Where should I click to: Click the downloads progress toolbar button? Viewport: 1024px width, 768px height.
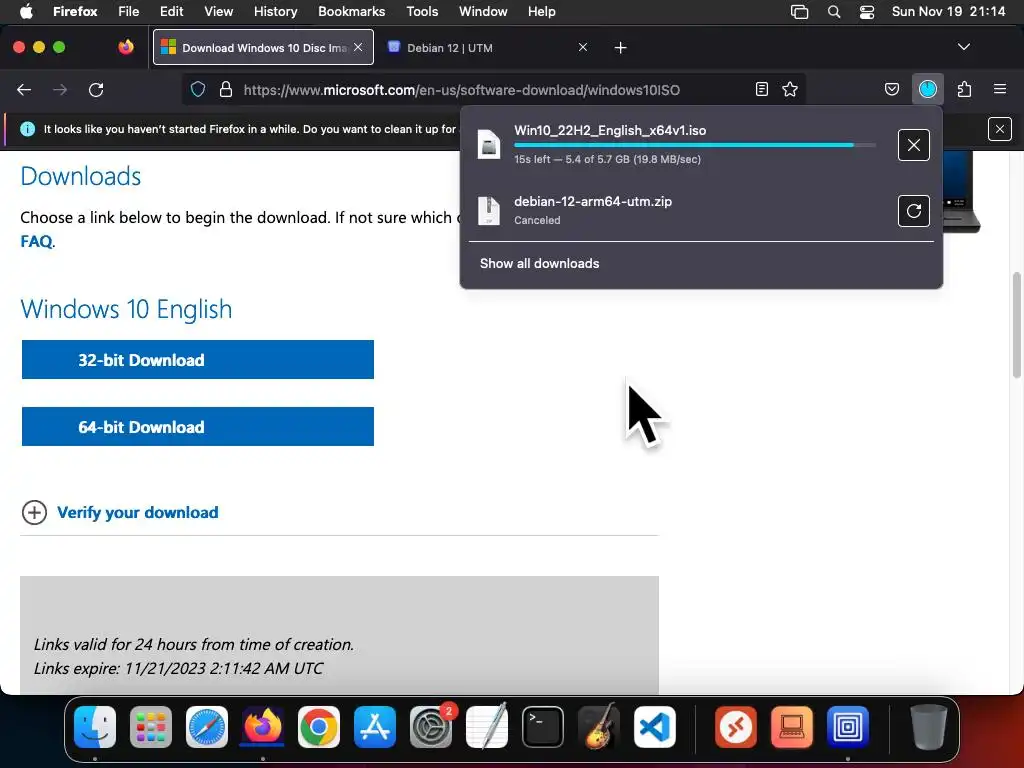click(928, 89)
